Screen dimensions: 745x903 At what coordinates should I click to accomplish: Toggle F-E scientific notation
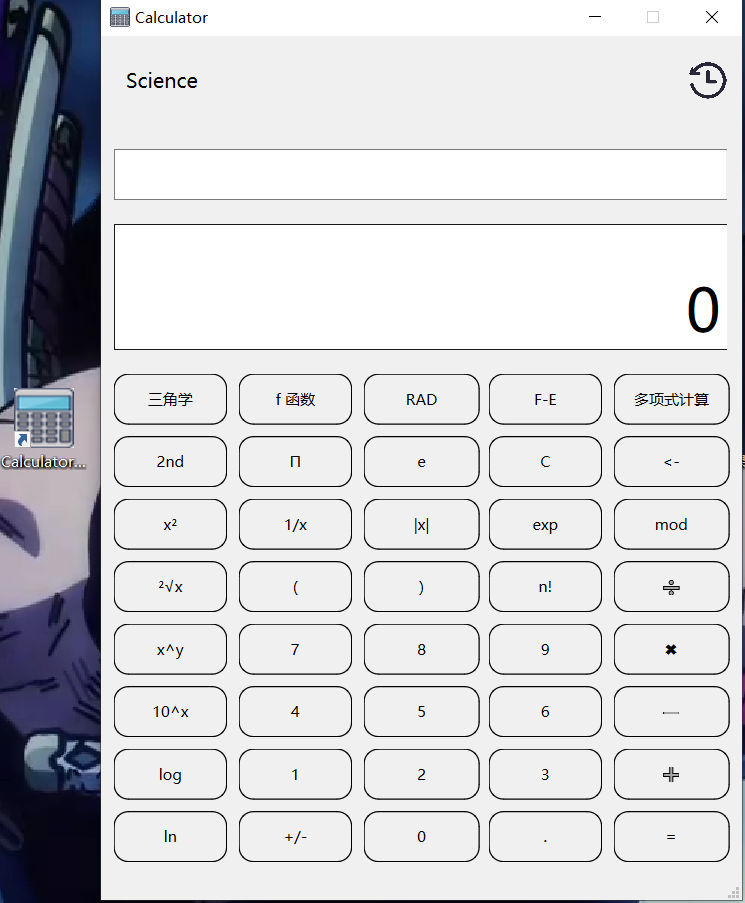point(545,400)
